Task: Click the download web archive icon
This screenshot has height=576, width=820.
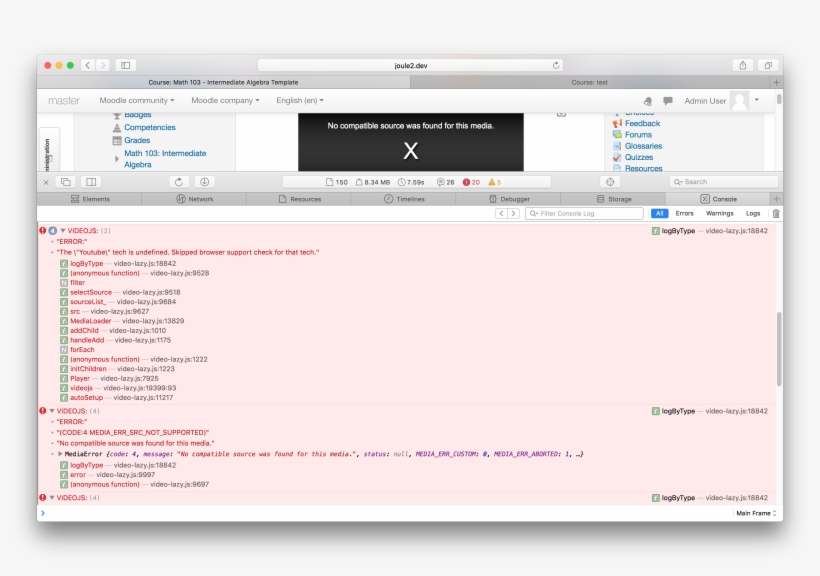Action: click(x=204, y=182)
